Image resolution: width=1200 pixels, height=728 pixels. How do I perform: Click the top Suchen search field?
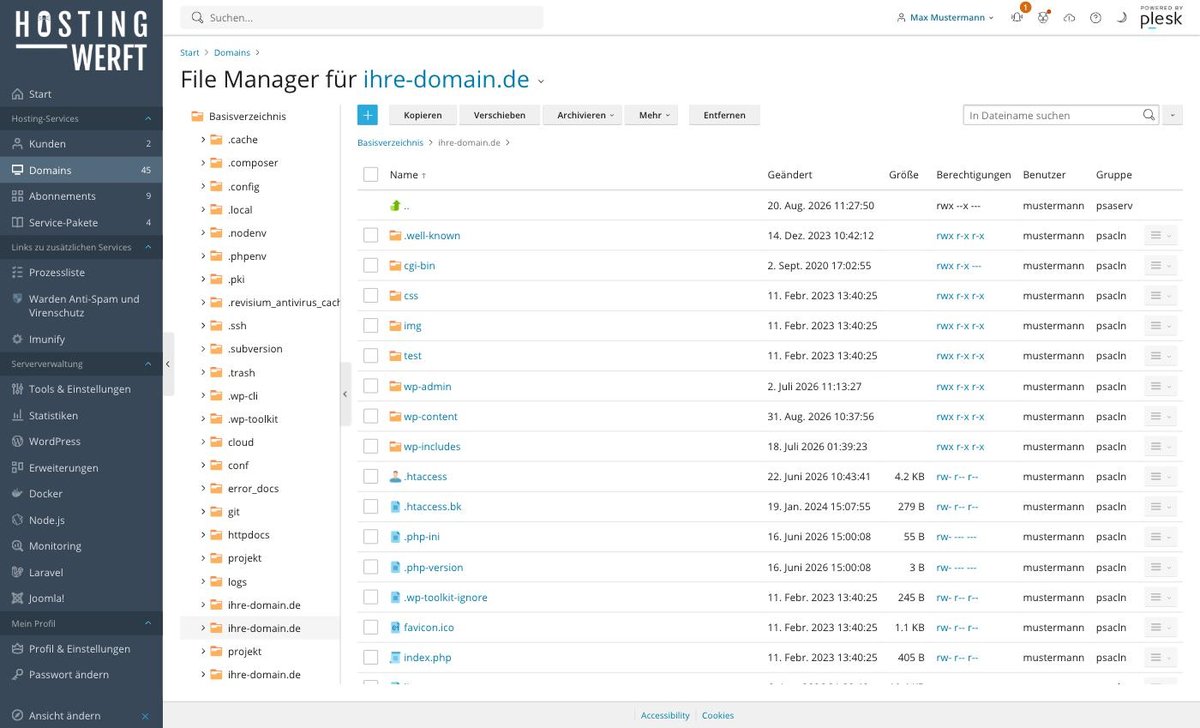(x=362, y=18)
